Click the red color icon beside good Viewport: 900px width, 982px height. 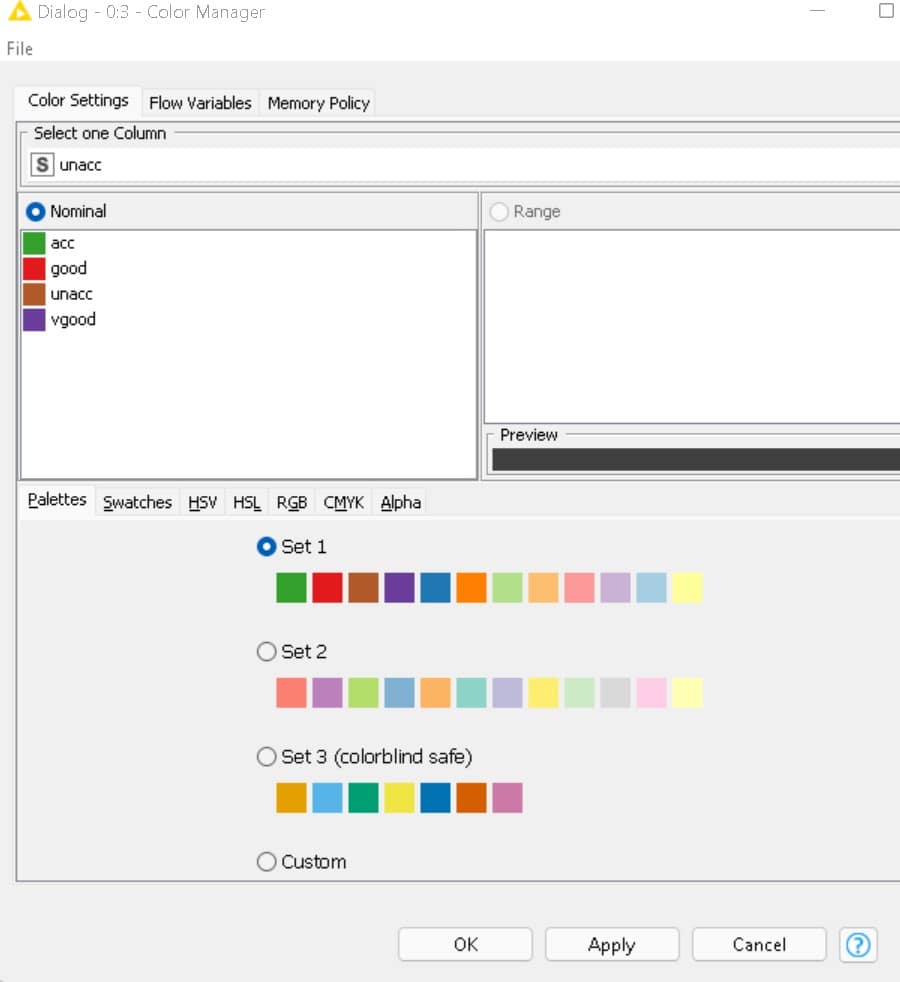(34, 269)
